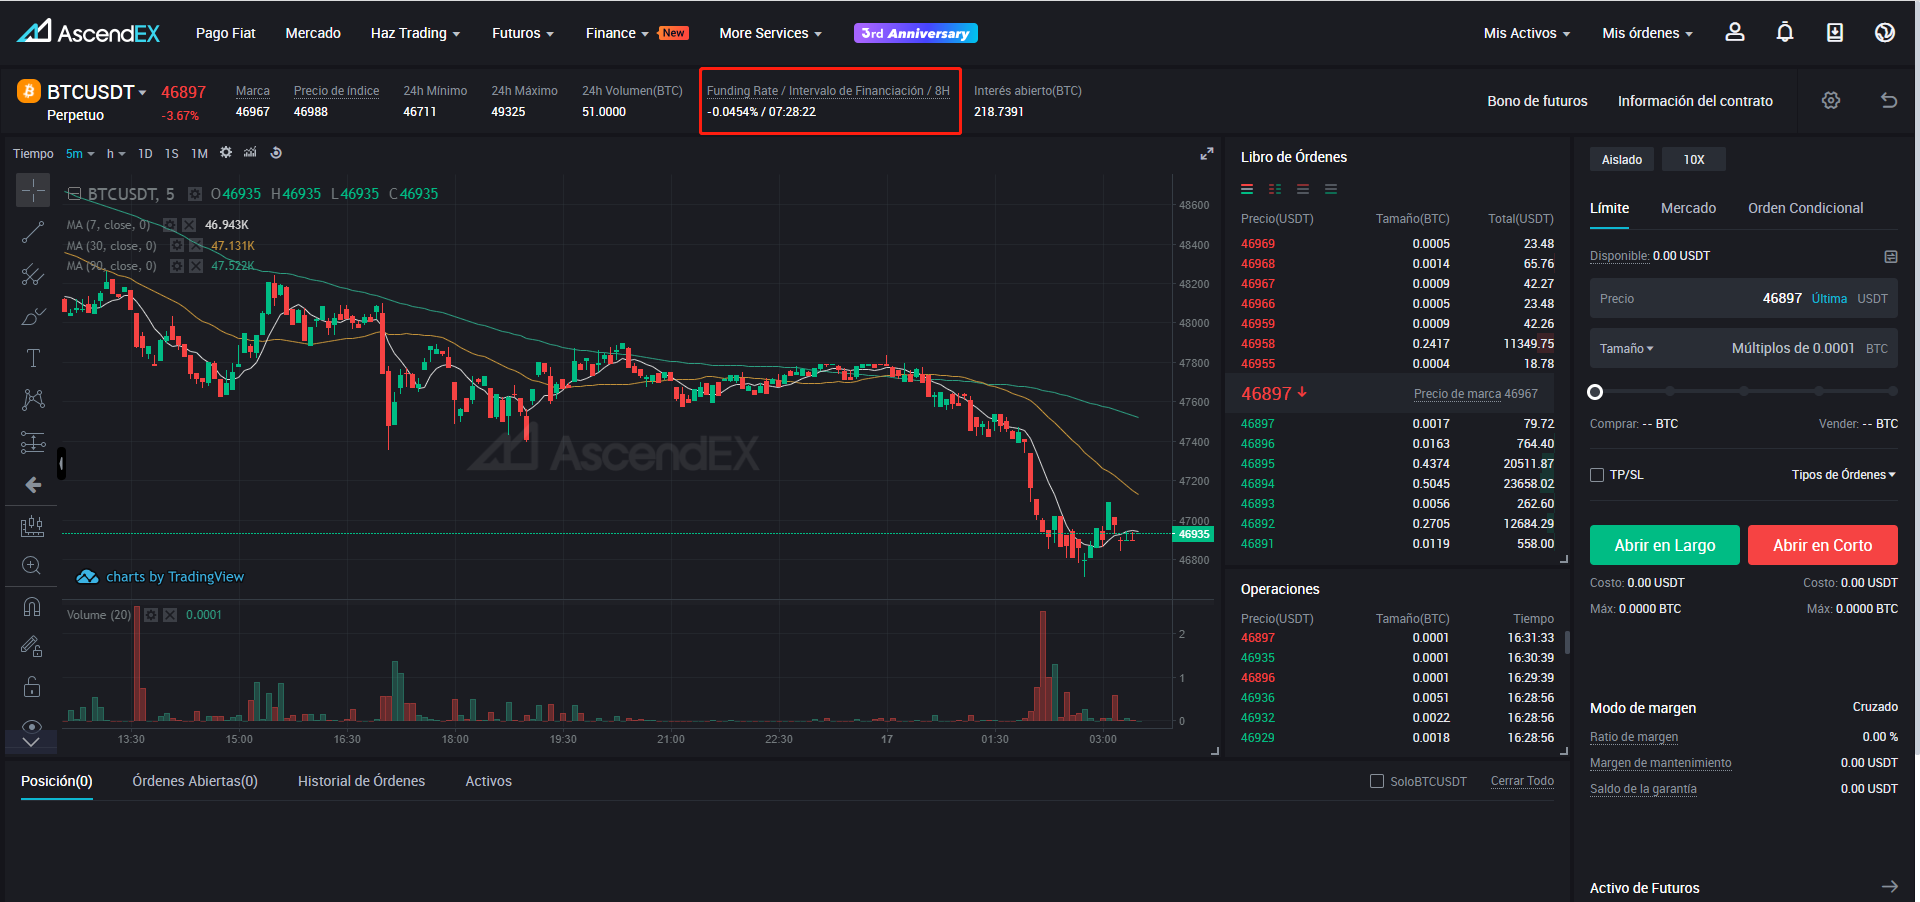1920x902 pixels.
Task: Check the SoloBTCUSDT filter checkbox
Action: tap(1377, 781)
